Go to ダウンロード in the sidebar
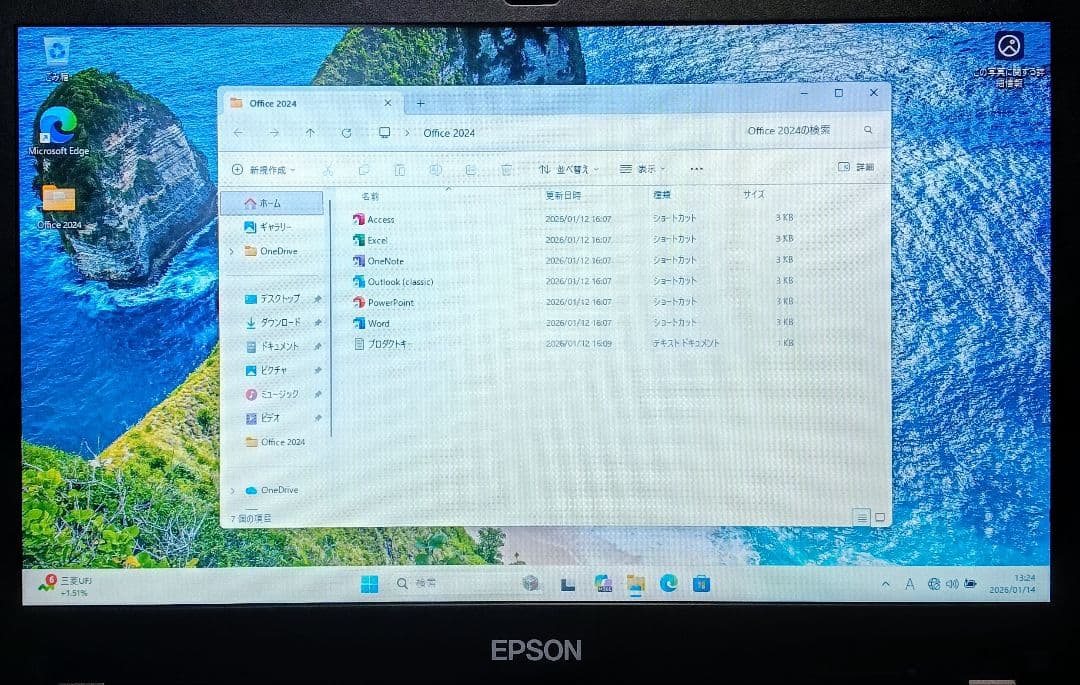Image resolution: width=1080 pixels, height=685 pixels. (x=275, y=322)
